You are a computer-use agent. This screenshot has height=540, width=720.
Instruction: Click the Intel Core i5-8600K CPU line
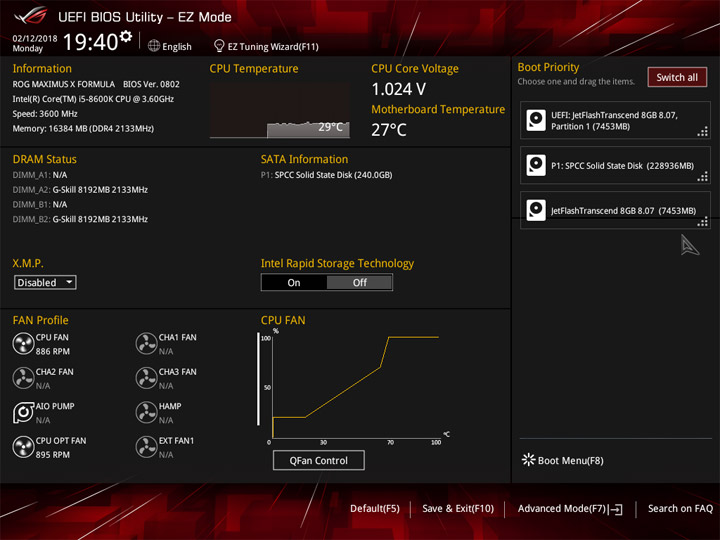93,99
